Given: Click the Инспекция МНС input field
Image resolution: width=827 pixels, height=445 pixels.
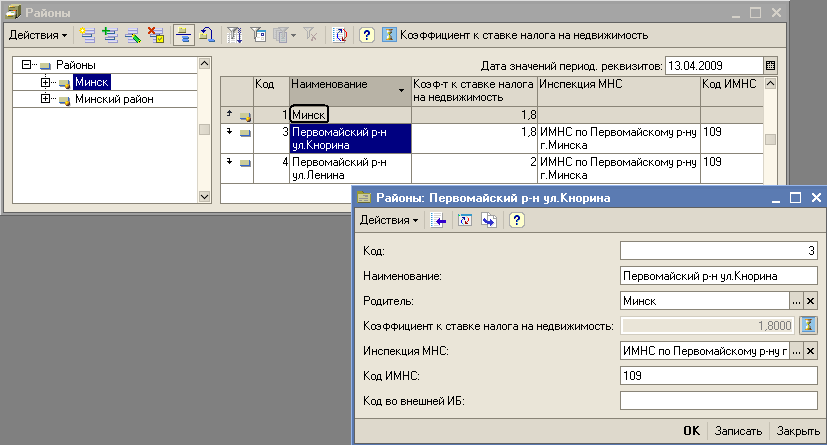Looking at the screenshot, I should pos(705,351).
